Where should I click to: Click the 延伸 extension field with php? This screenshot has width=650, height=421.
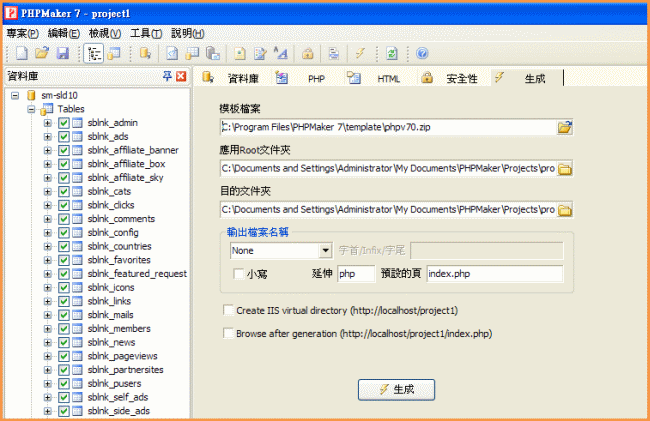tap(356, 274)
